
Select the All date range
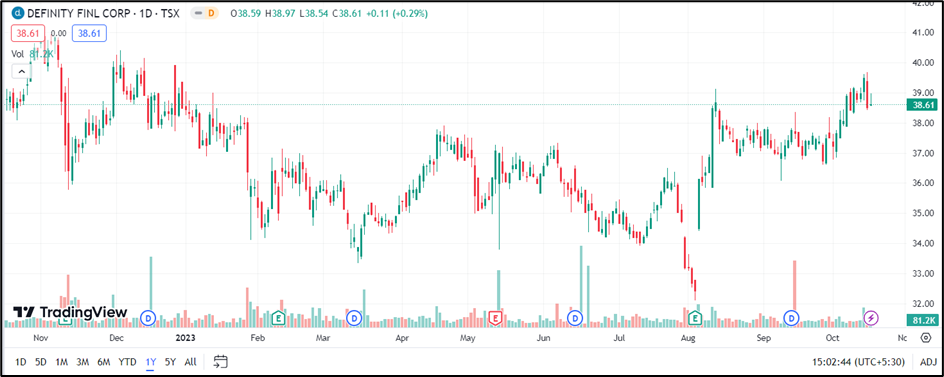[190, 362]
